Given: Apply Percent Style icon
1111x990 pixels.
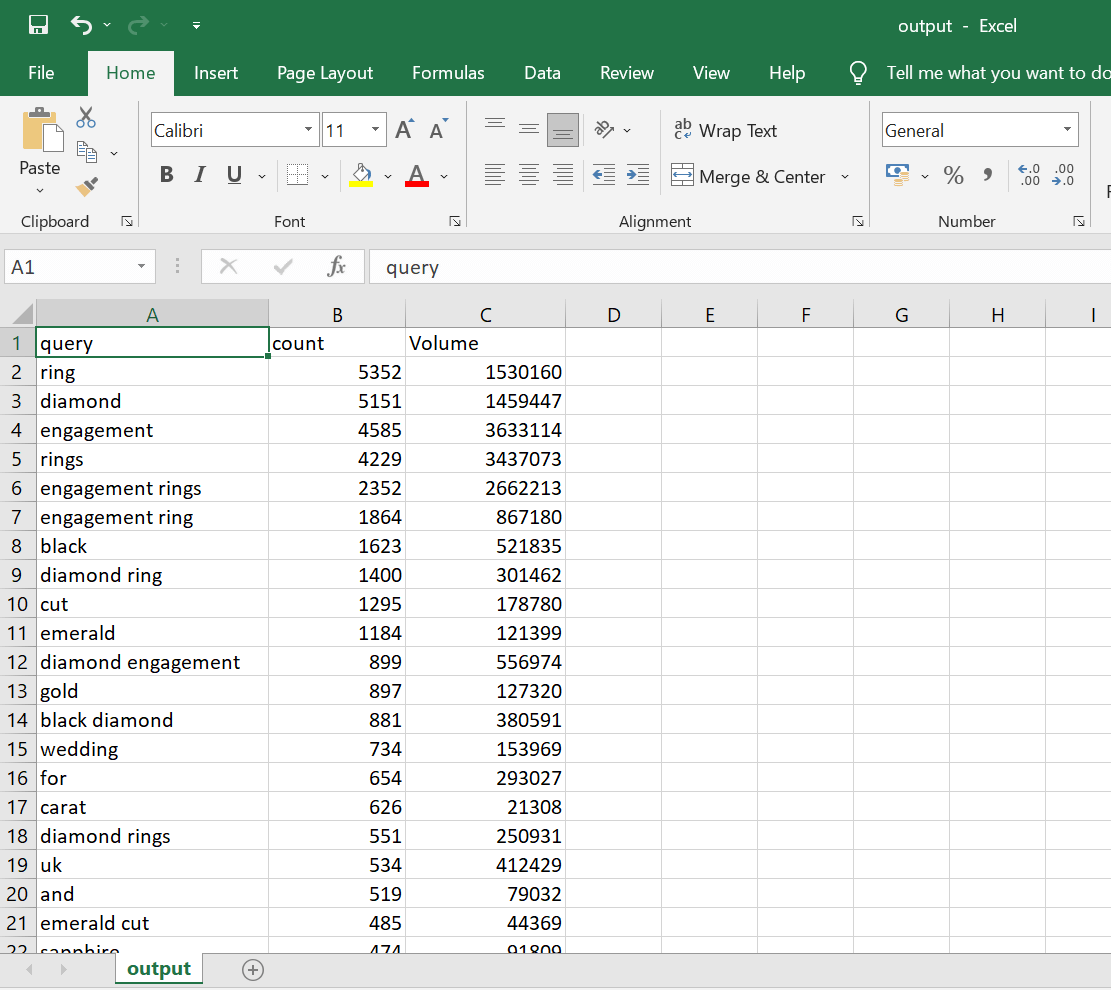Looking at the screenshot, I should point(954,175).
